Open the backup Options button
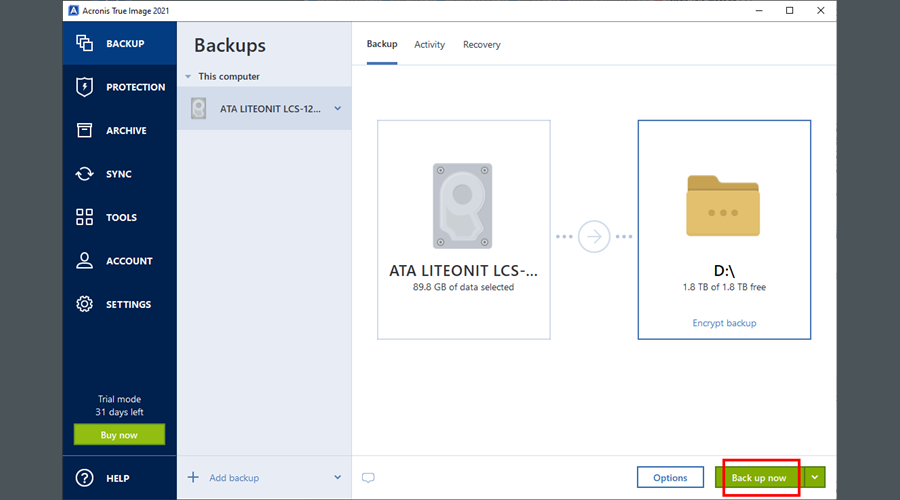This screenshot has width=900, height=500. (670, 478)
